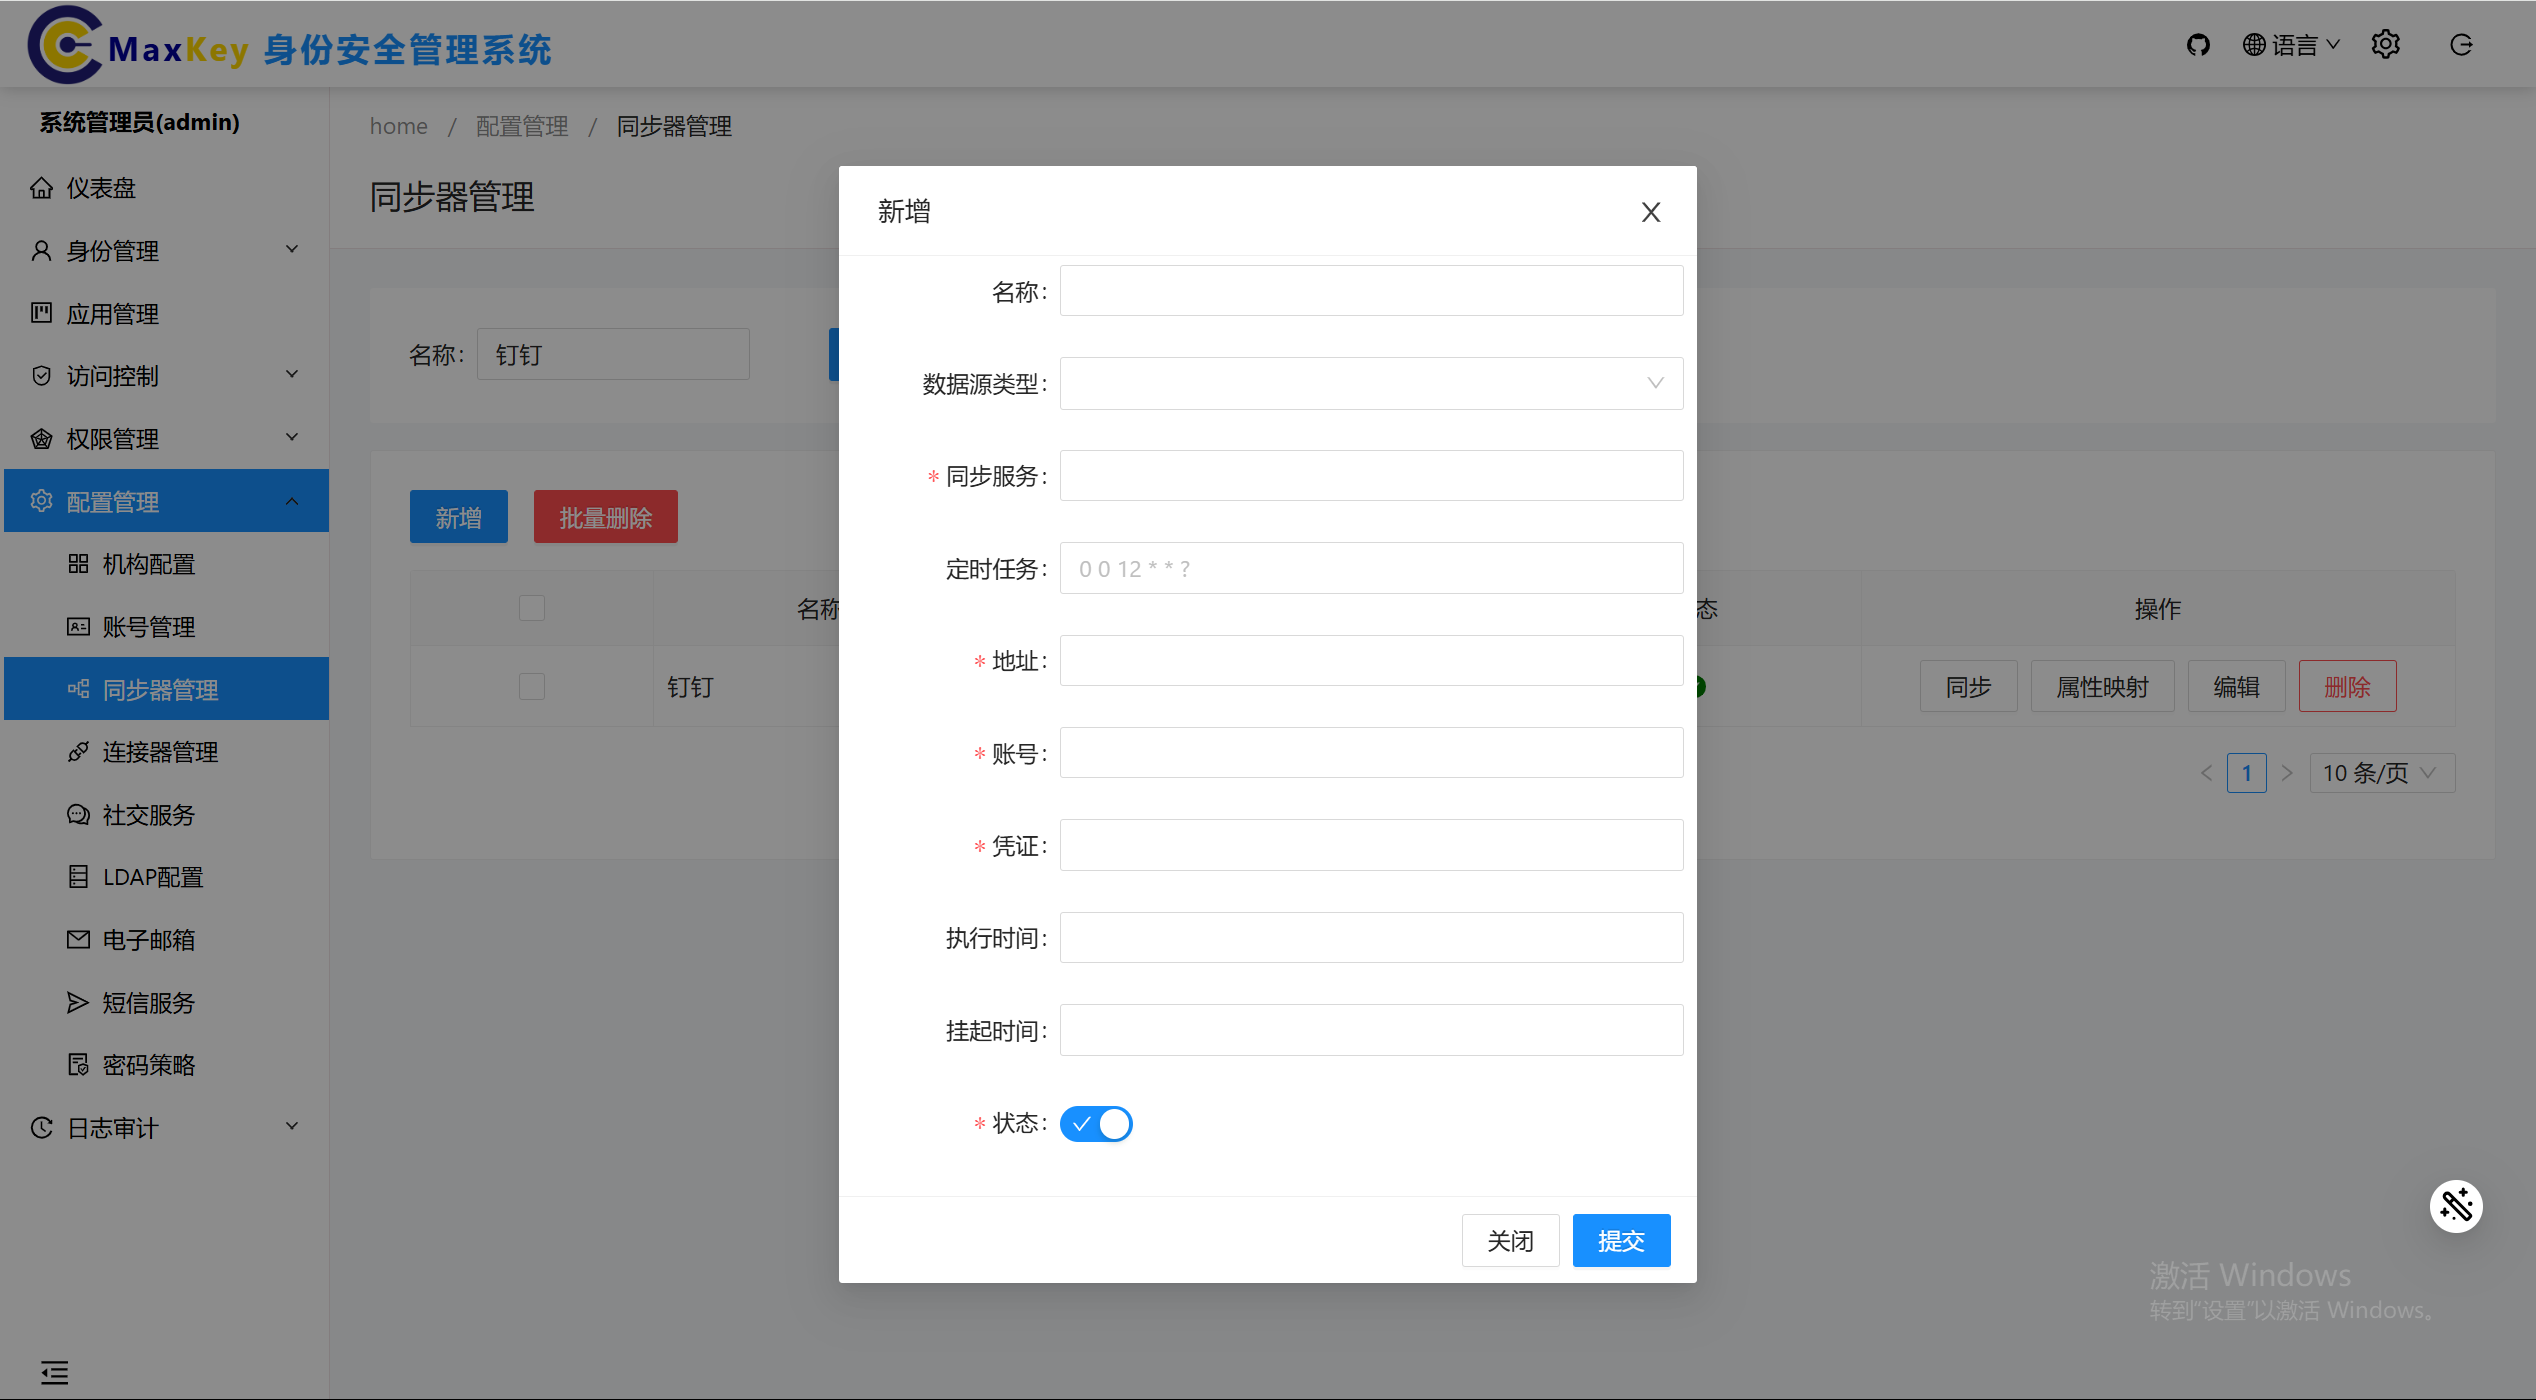Open 连接器管理 via its link icon
The image size is (2536, 1400).
[x=78, y=751]
